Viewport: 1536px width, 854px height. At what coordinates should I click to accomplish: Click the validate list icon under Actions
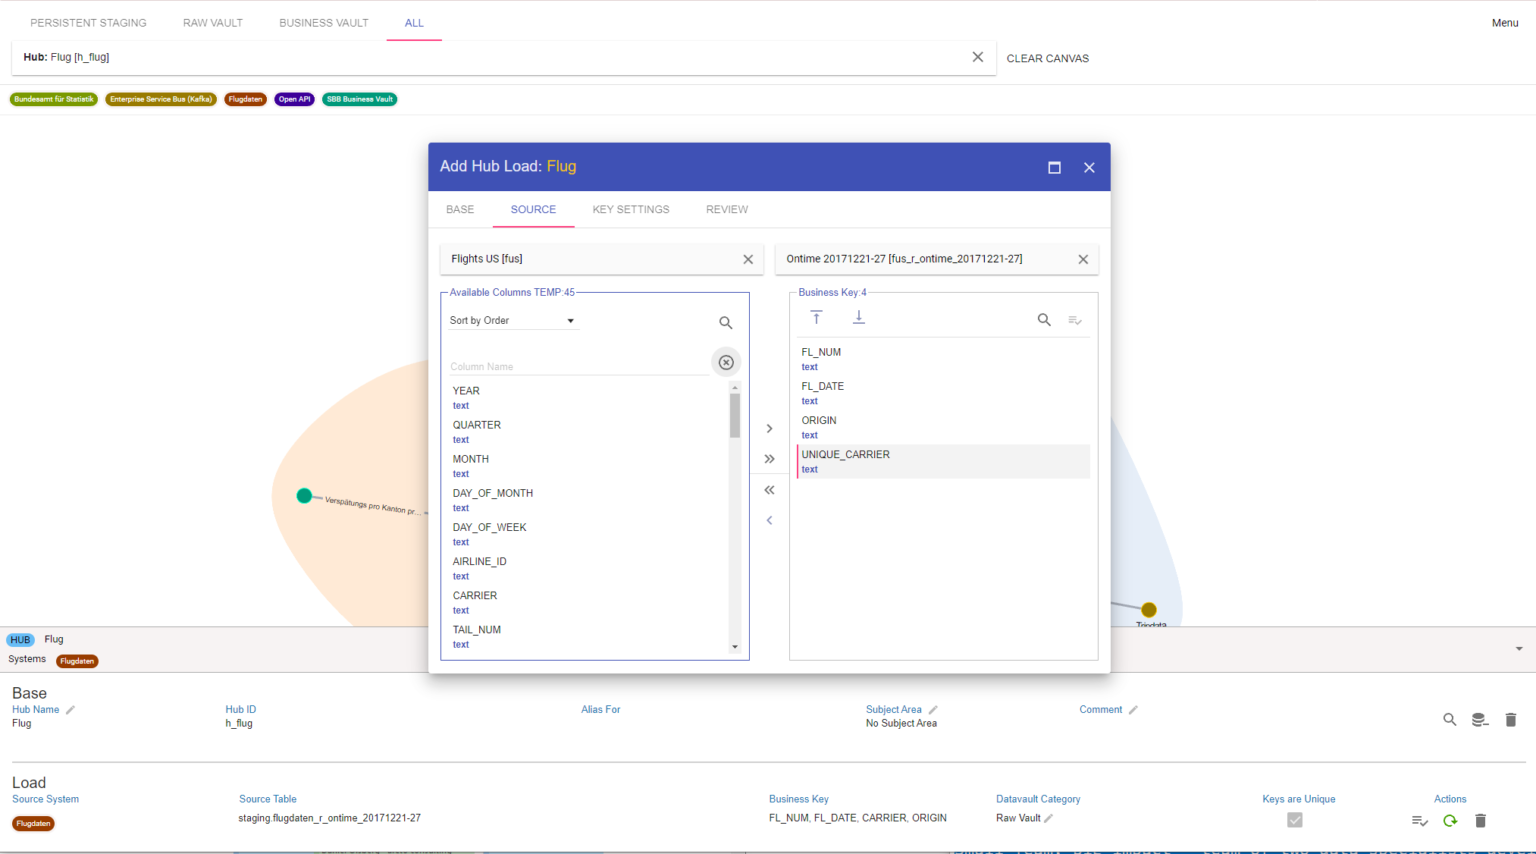[x=1419, y=820]
